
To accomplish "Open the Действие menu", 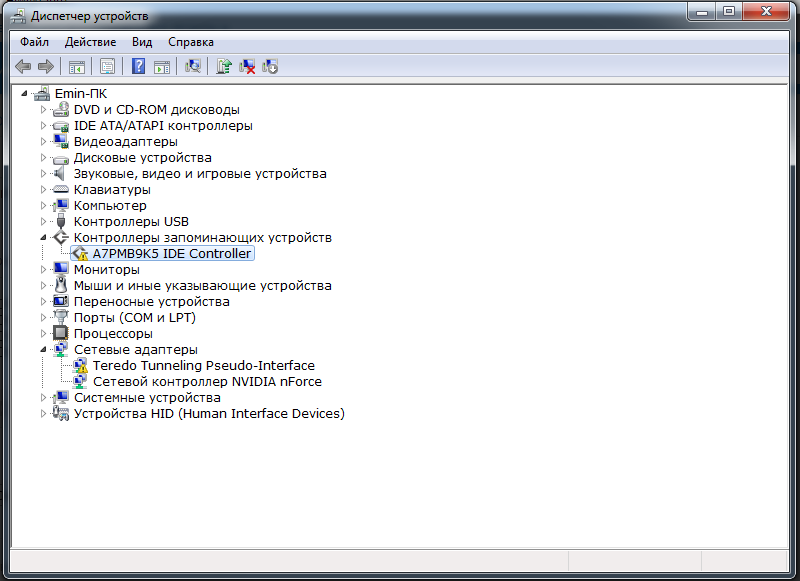I will (x=90, y=42).
